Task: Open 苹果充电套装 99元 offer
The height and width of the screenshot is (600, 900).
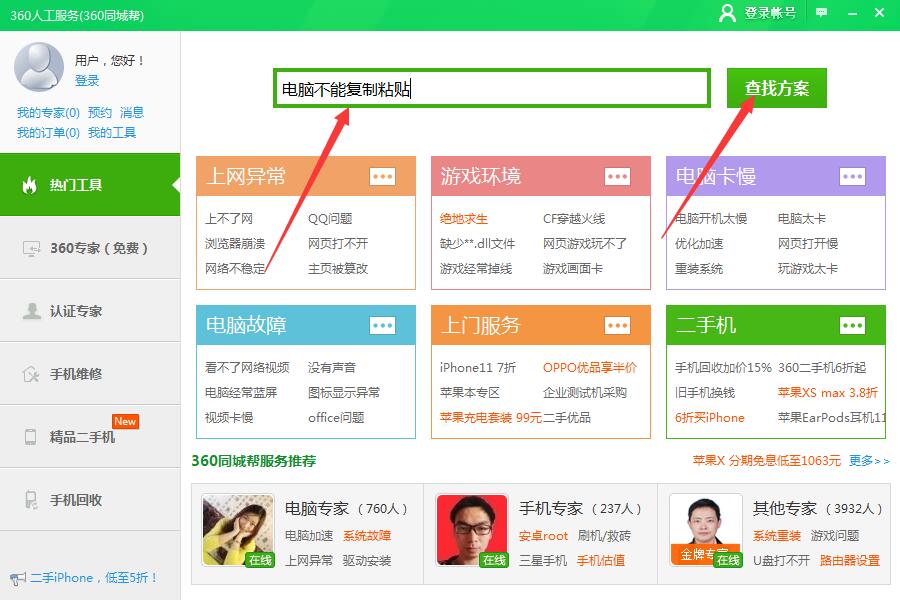Action: [x=491, y=417]
